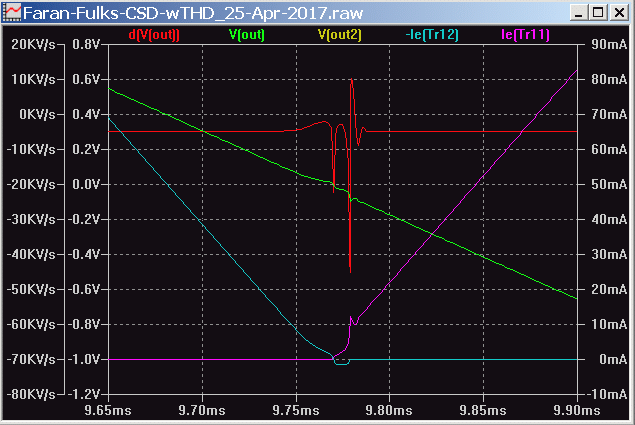Screen dimensions: 635x425
Task: Click the 0KV/s left axis label
Action: pos(37,114)
